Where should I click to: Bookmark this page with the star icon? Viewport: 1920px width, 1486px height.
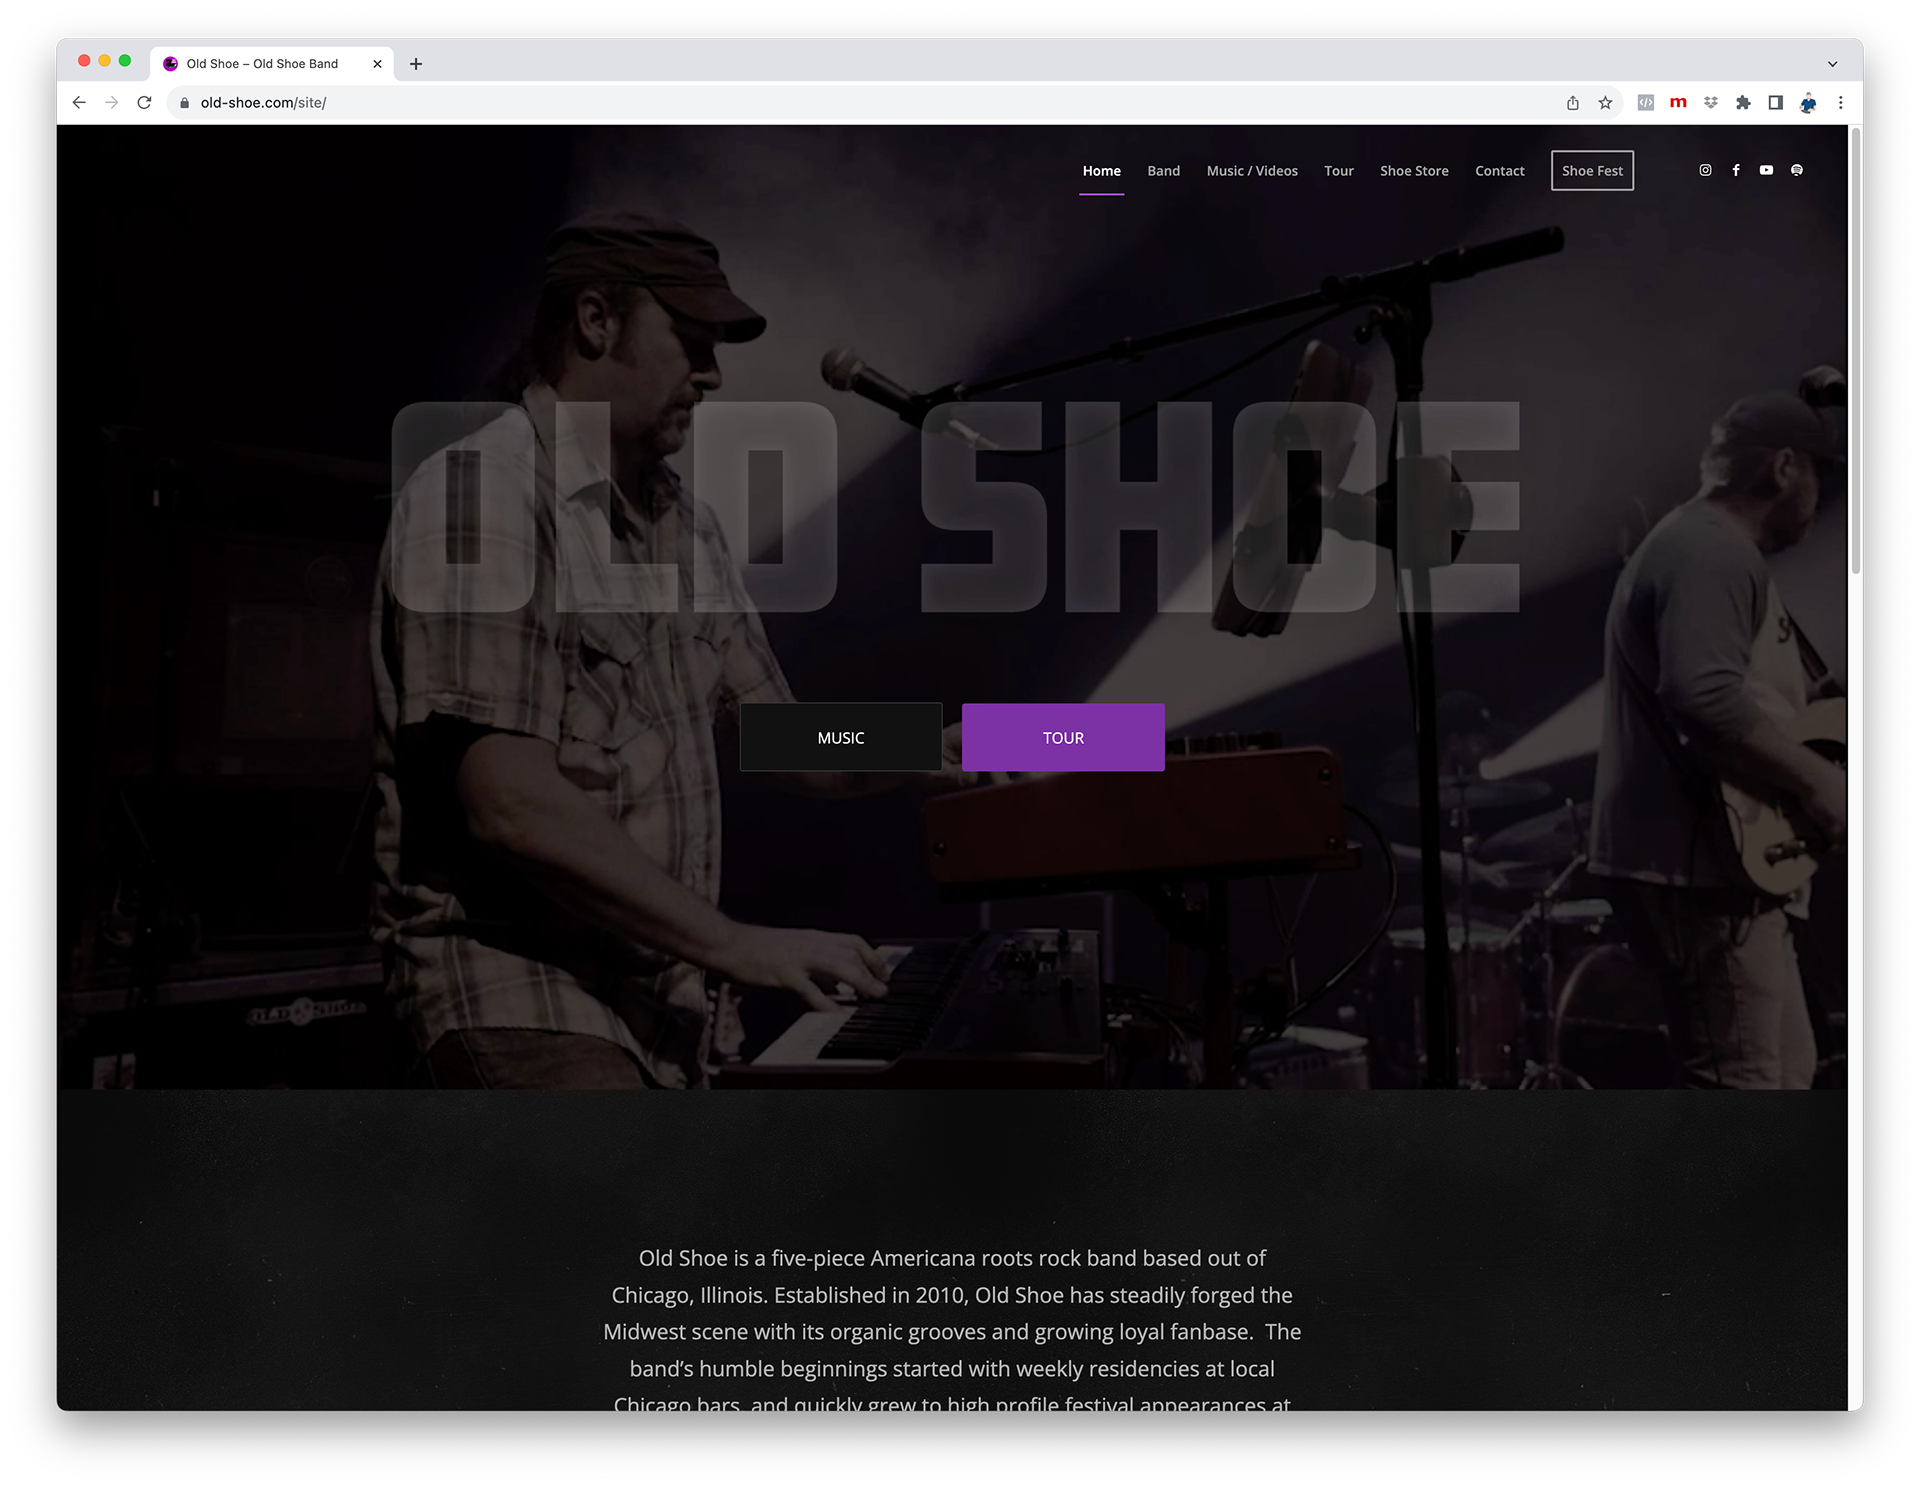pyautogui.click(x=1605, y=103)
